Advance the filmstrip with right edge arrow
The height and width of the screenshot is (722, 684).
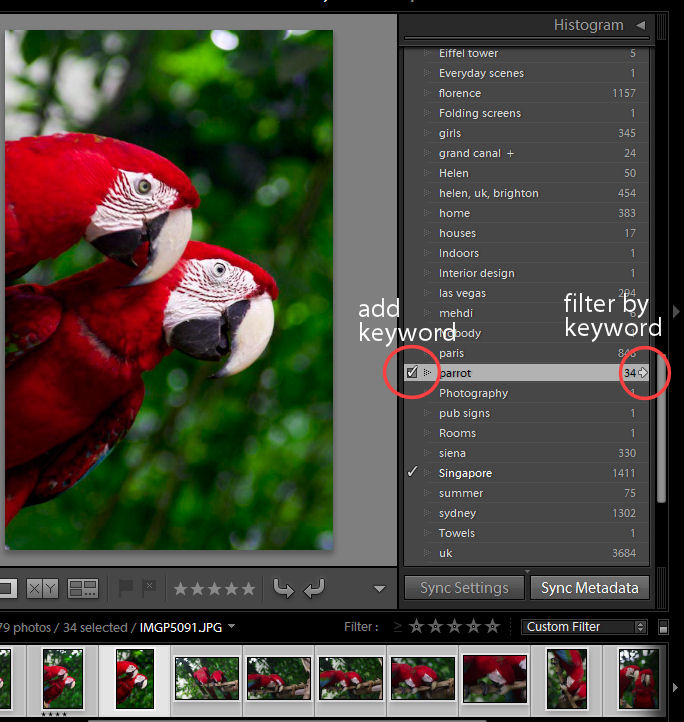click(675, 687)
